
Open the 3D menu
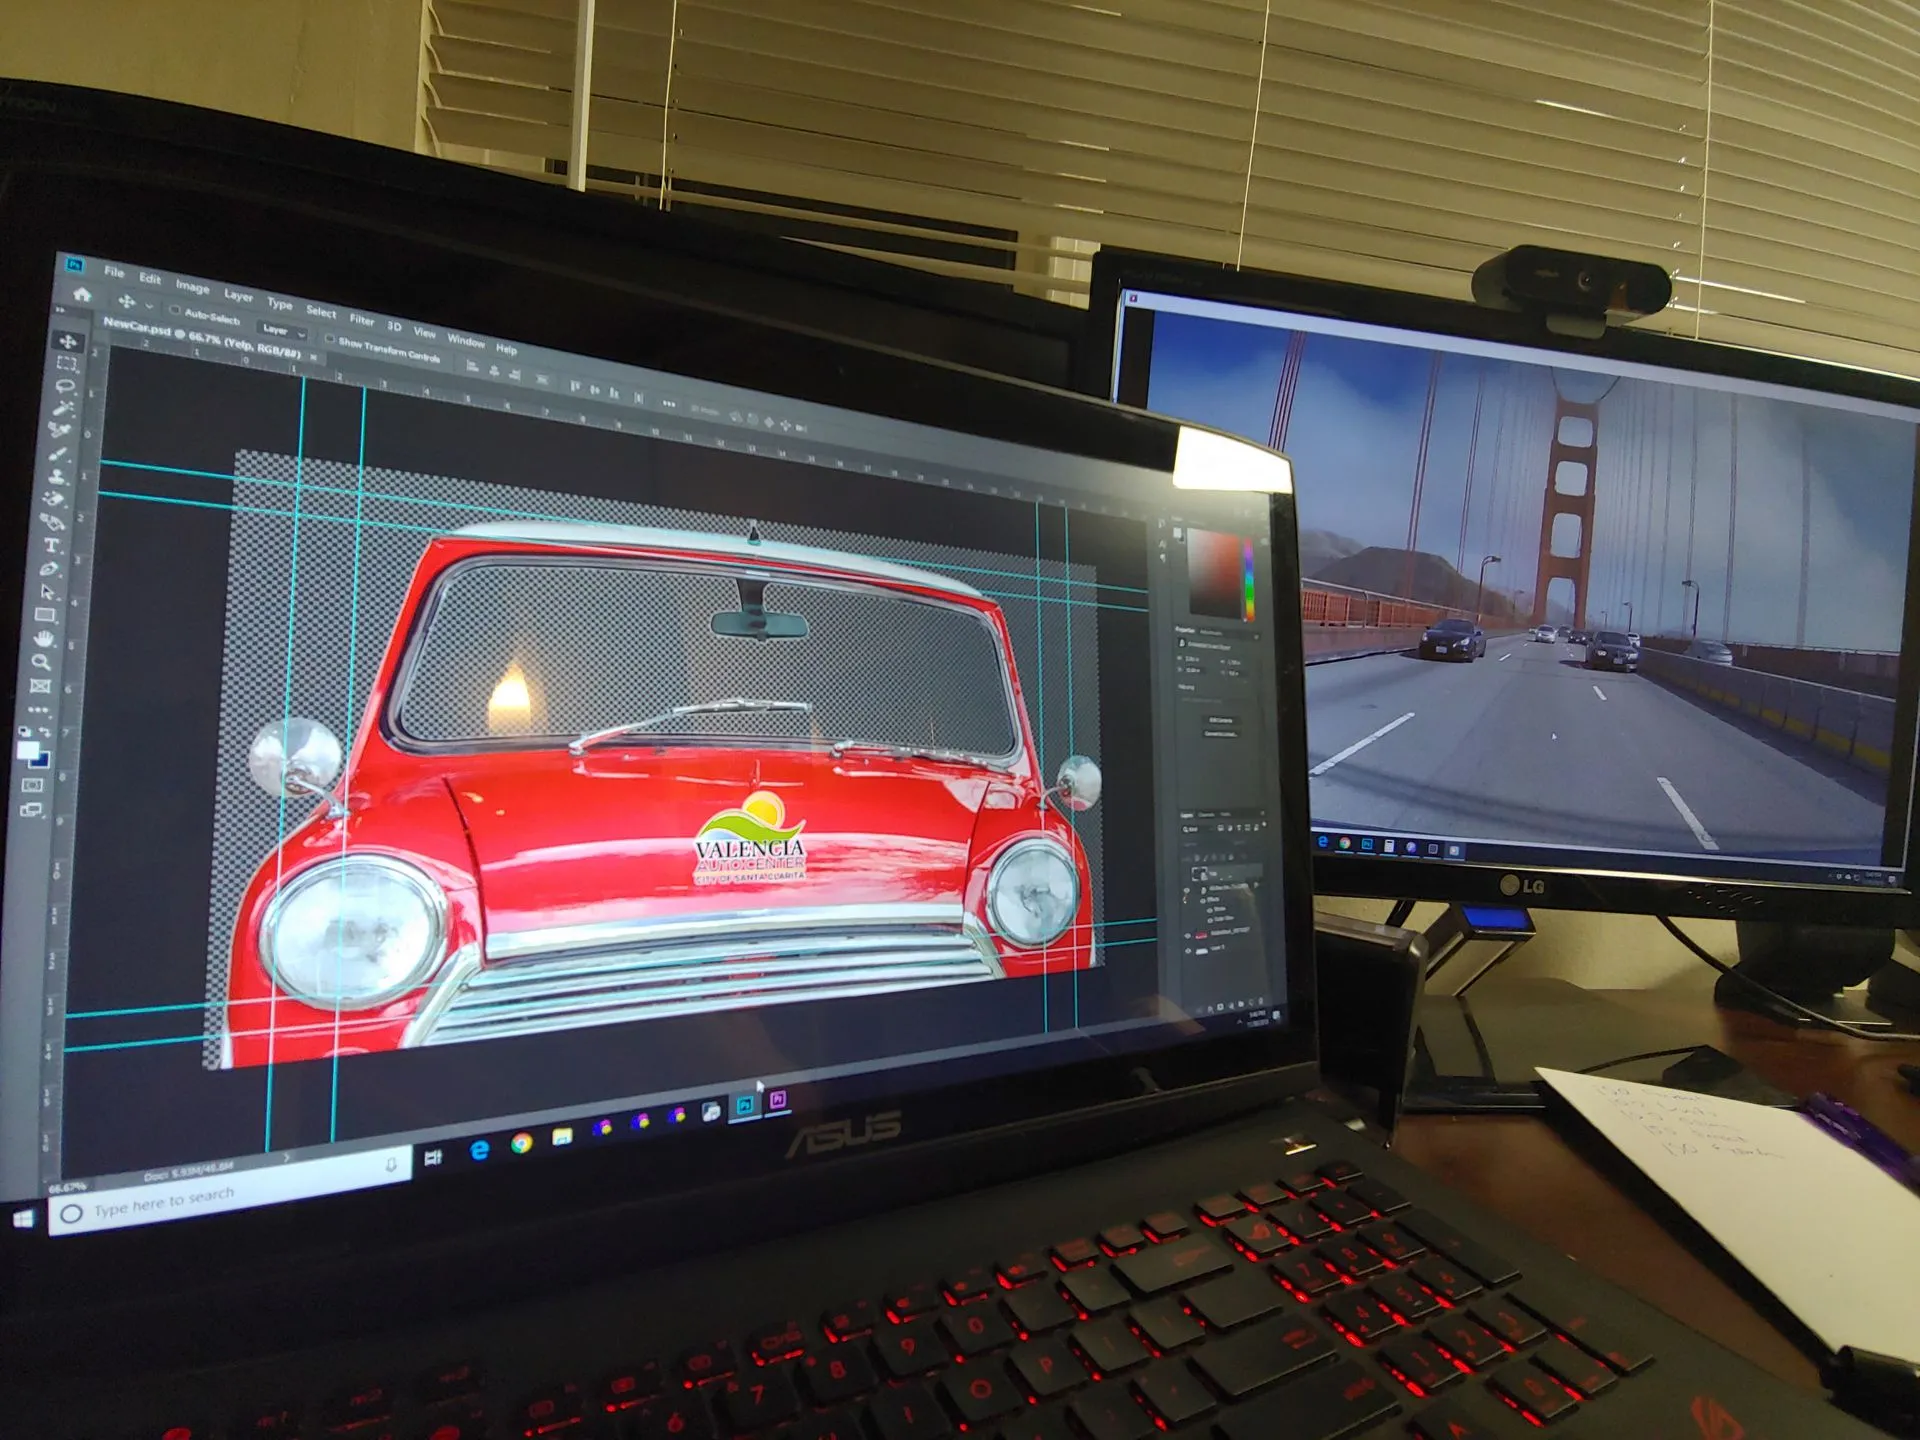394,326
